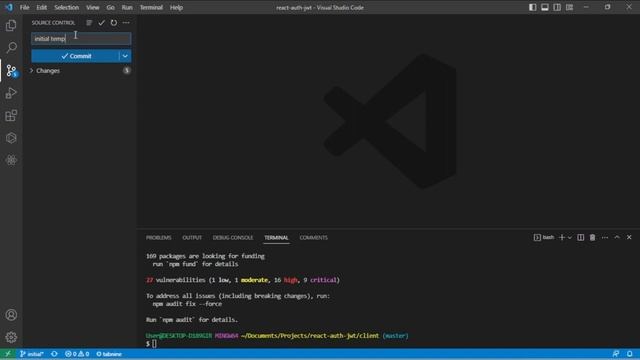Click '169 packages are looking for funding' line

[x=205, y=256]
